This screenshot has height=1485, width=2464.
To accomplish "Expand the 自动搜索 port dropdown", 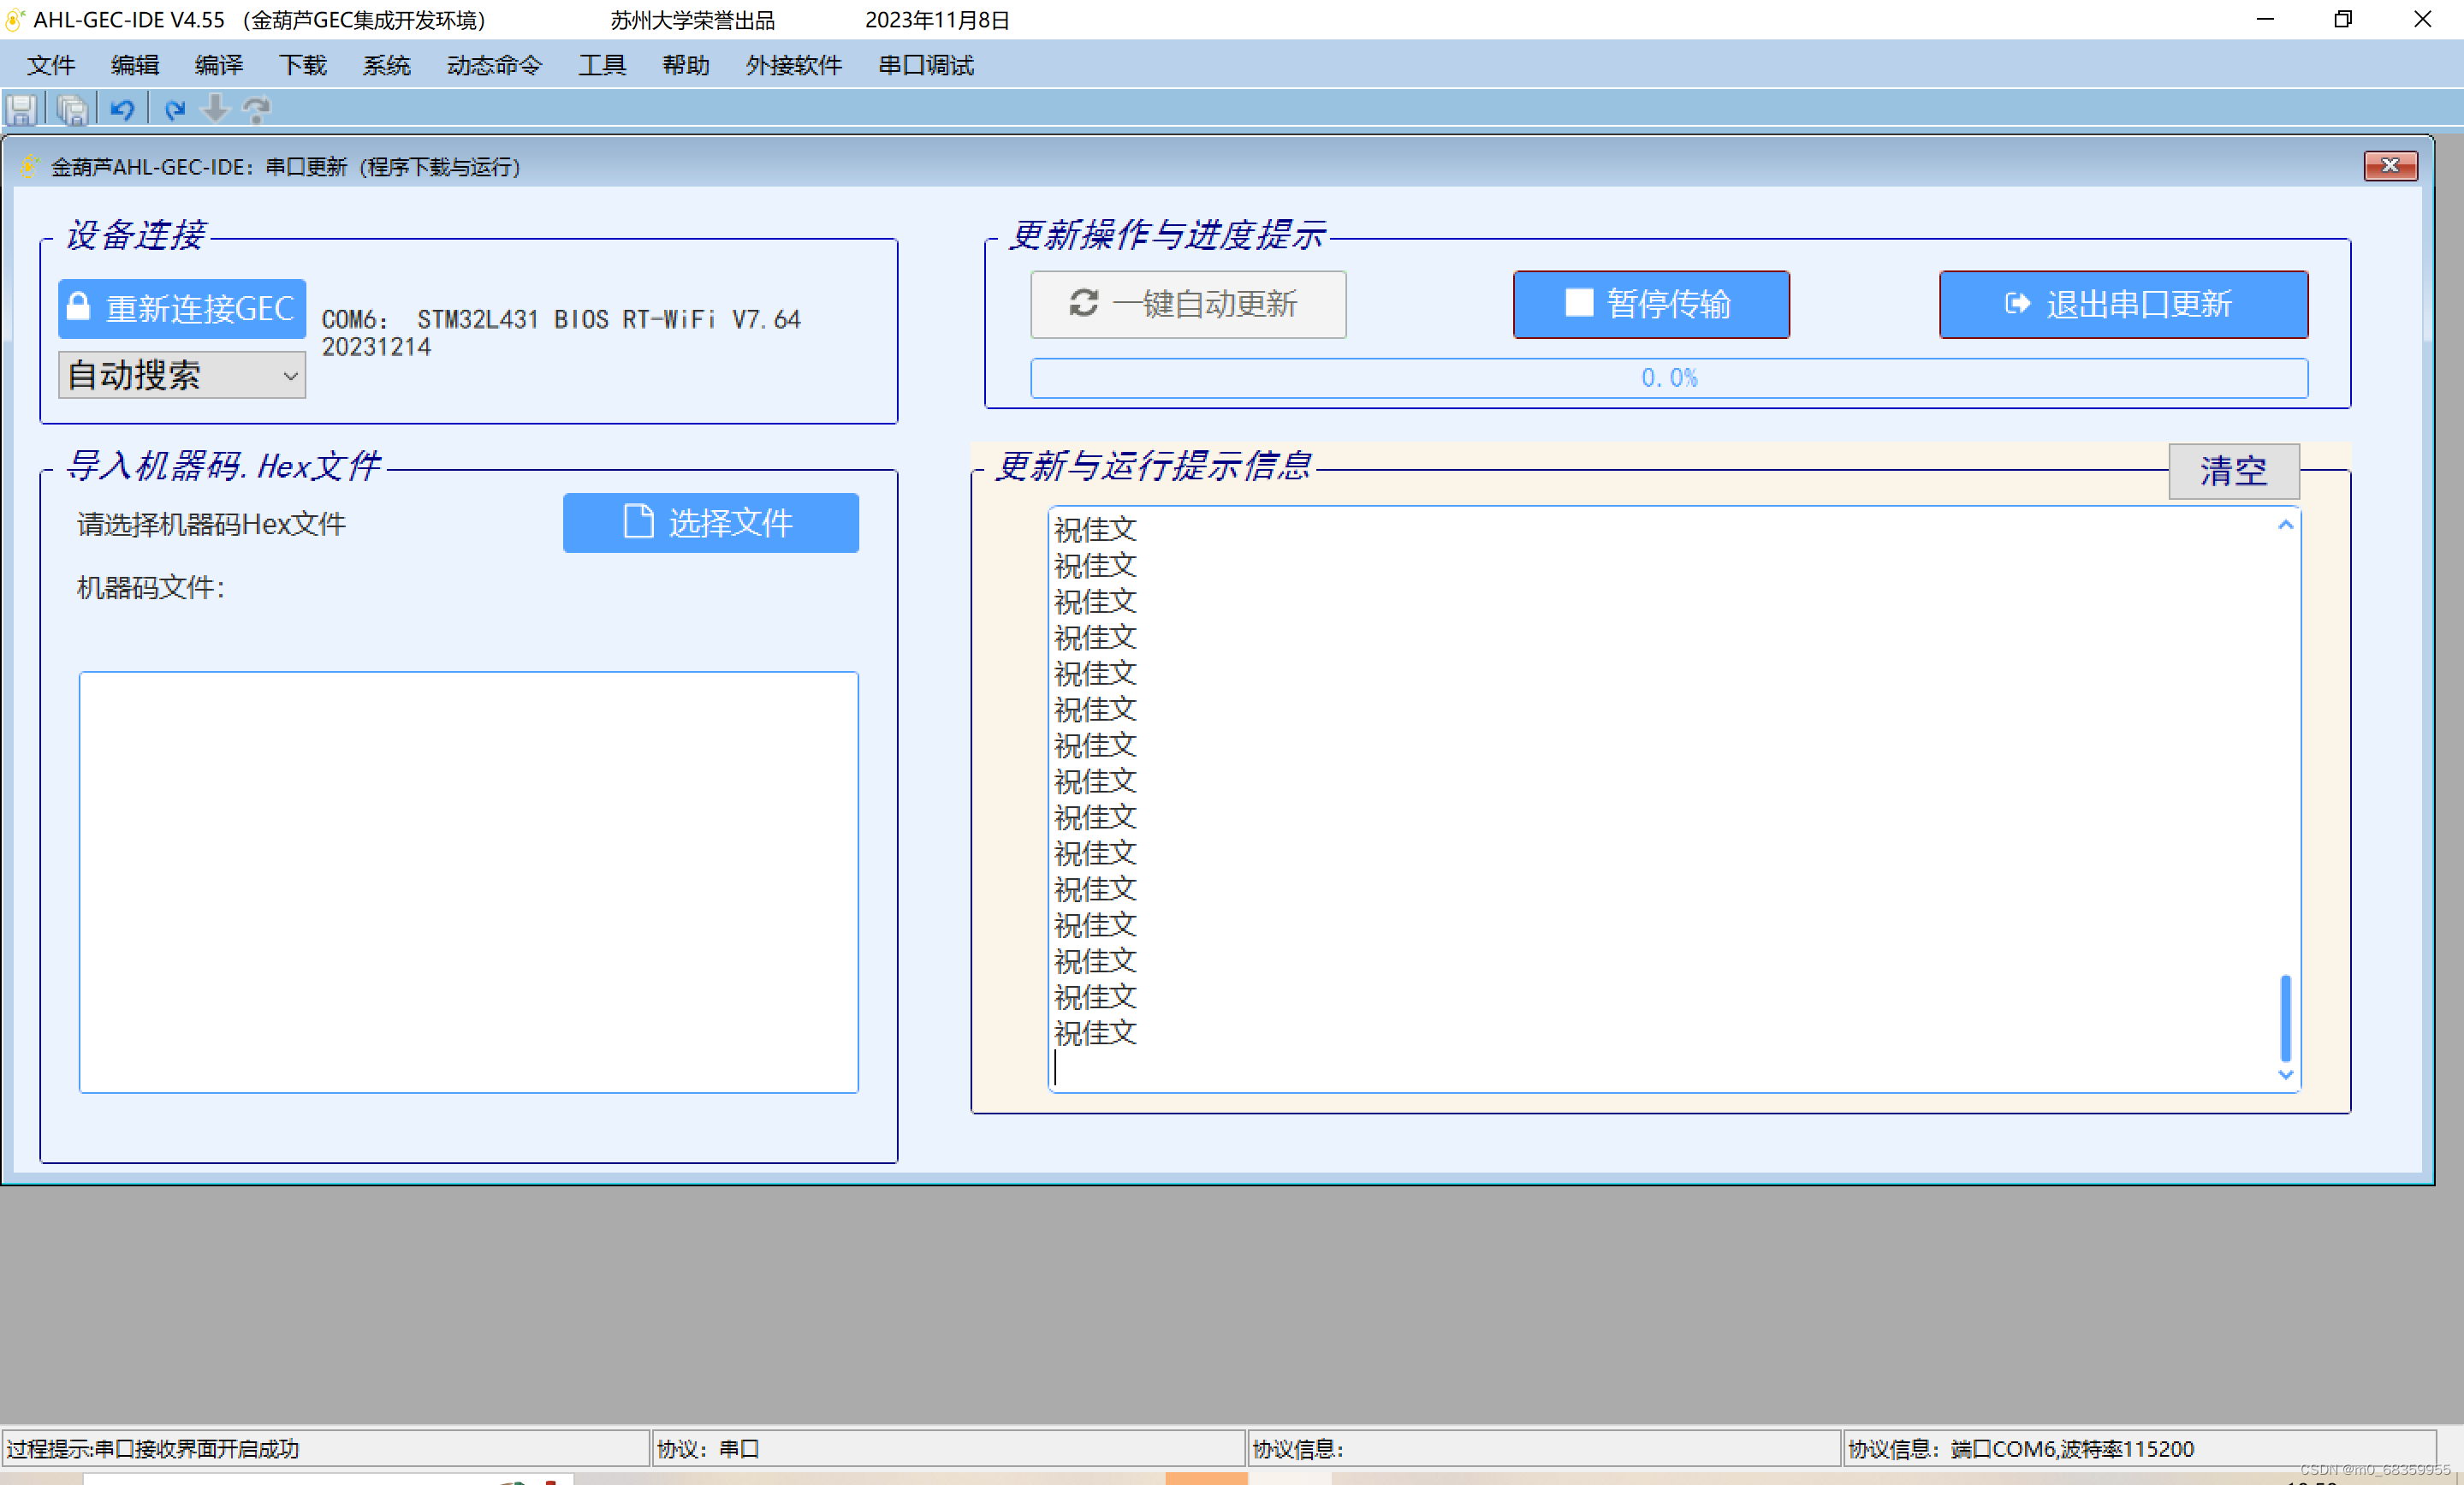I will 289,376.
